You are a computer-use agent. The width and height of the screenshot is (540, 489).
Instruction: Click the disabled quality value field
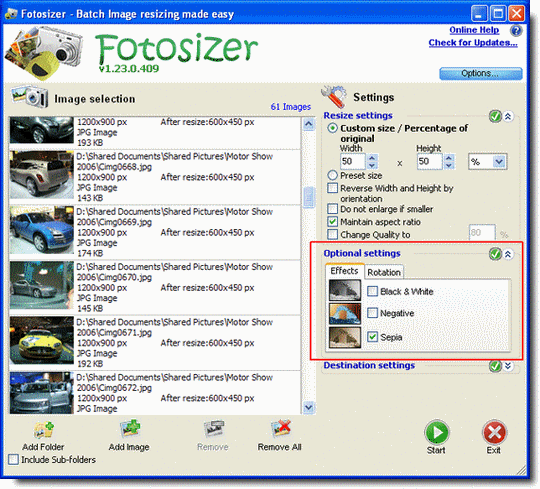pos(482,233)
